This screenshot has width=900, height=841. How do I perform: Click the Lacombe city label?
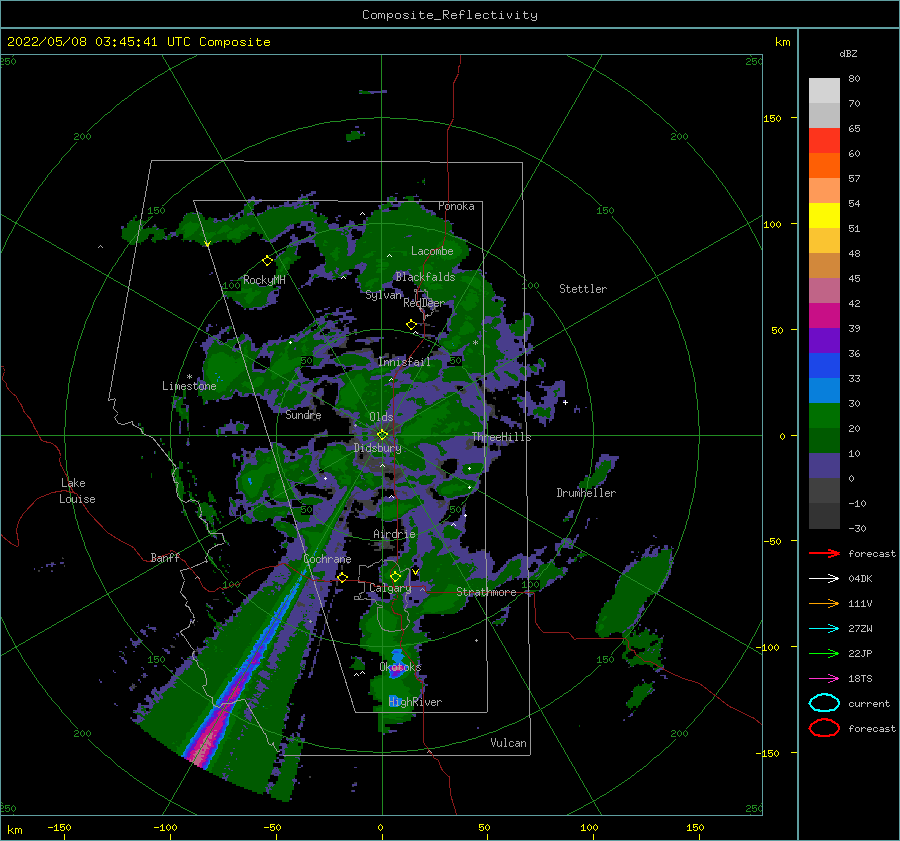click(432, 251)
